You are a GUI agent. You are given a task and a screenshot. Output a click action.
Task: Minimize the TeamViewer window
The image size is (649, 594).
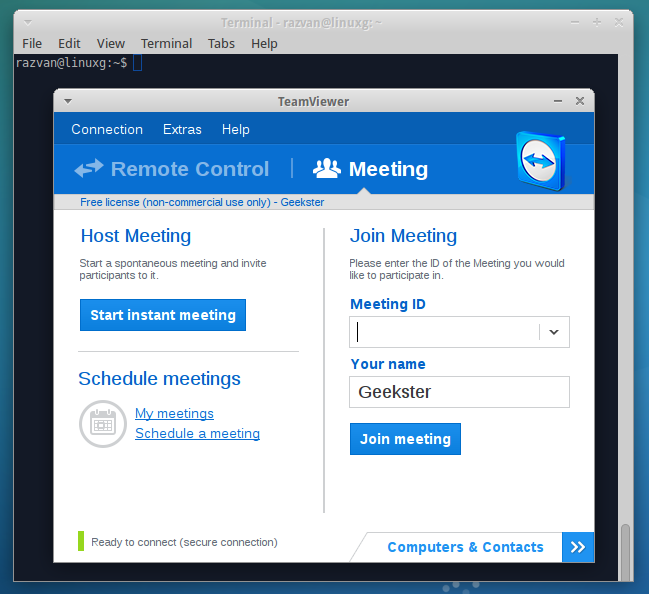pyautogui.click(x=558, y=101)
